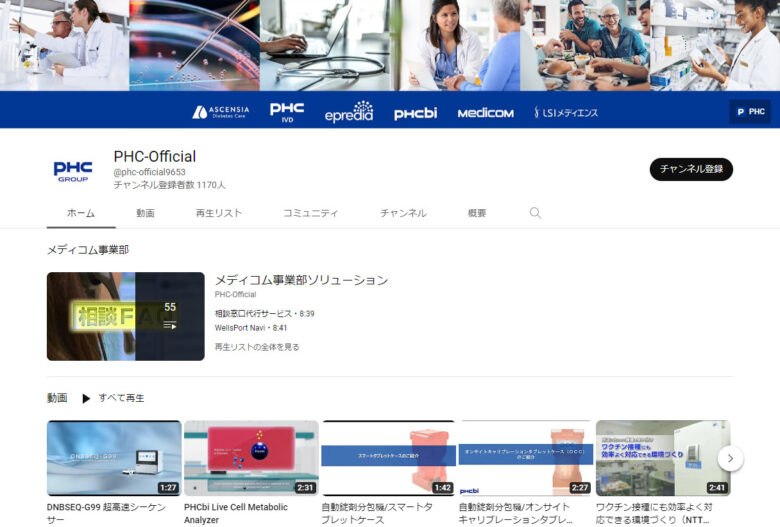Click title PHCbi Live Cell Metabolic Analyzer

click(x=236, y=513)
